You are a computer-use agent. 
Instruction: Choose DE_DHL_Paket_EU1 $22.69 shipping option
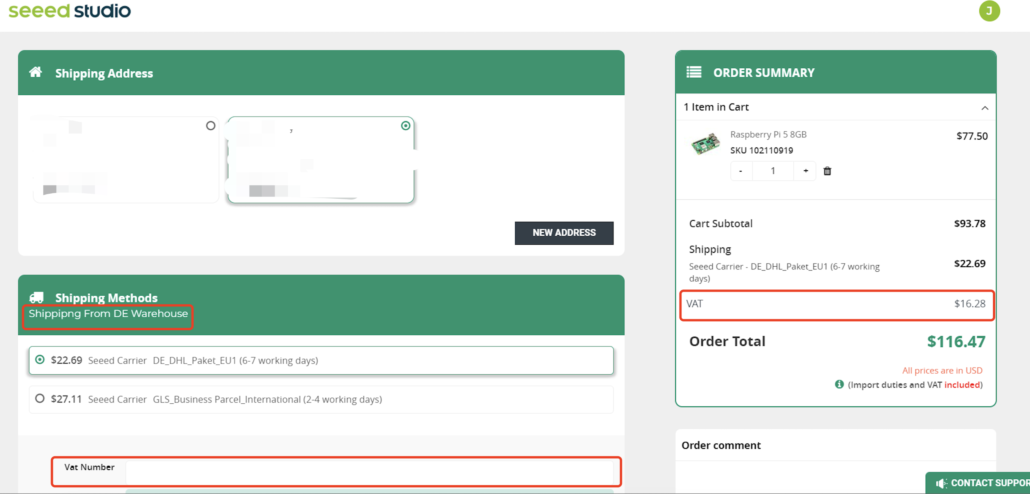40,360
